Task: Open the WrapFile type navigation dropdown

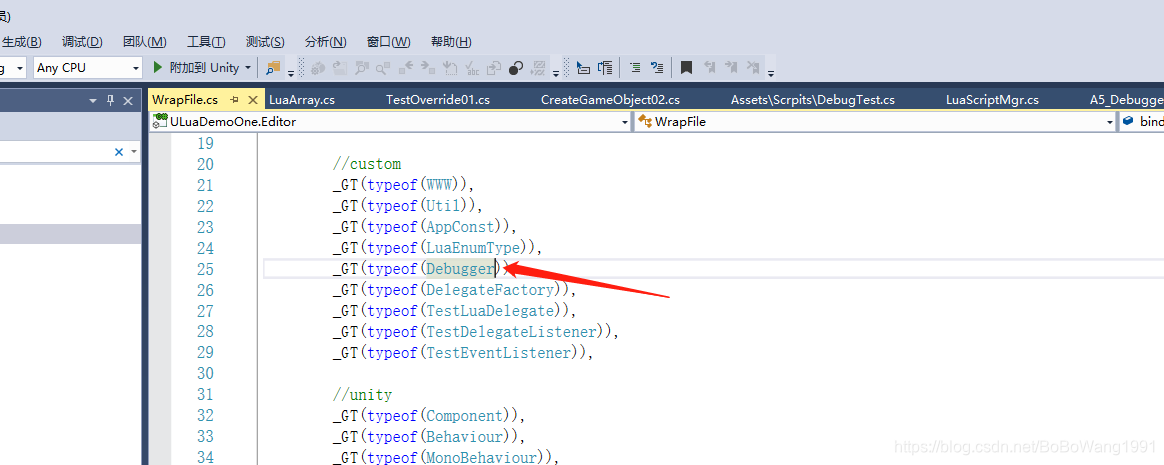Action: tap(1111, 122)
